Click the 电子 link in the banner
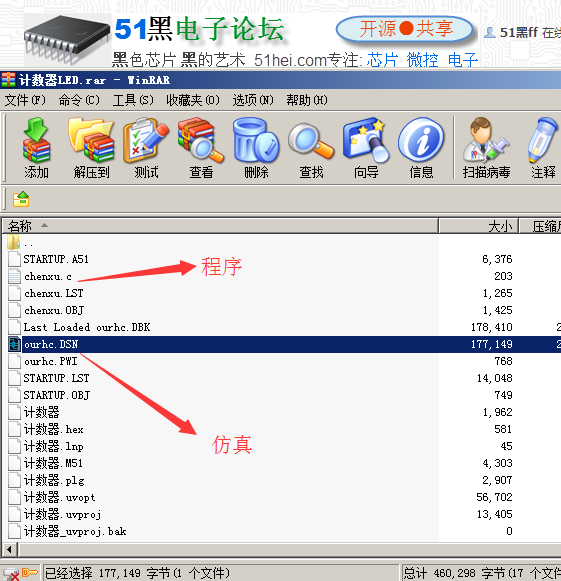 click(x=463, y=60)
